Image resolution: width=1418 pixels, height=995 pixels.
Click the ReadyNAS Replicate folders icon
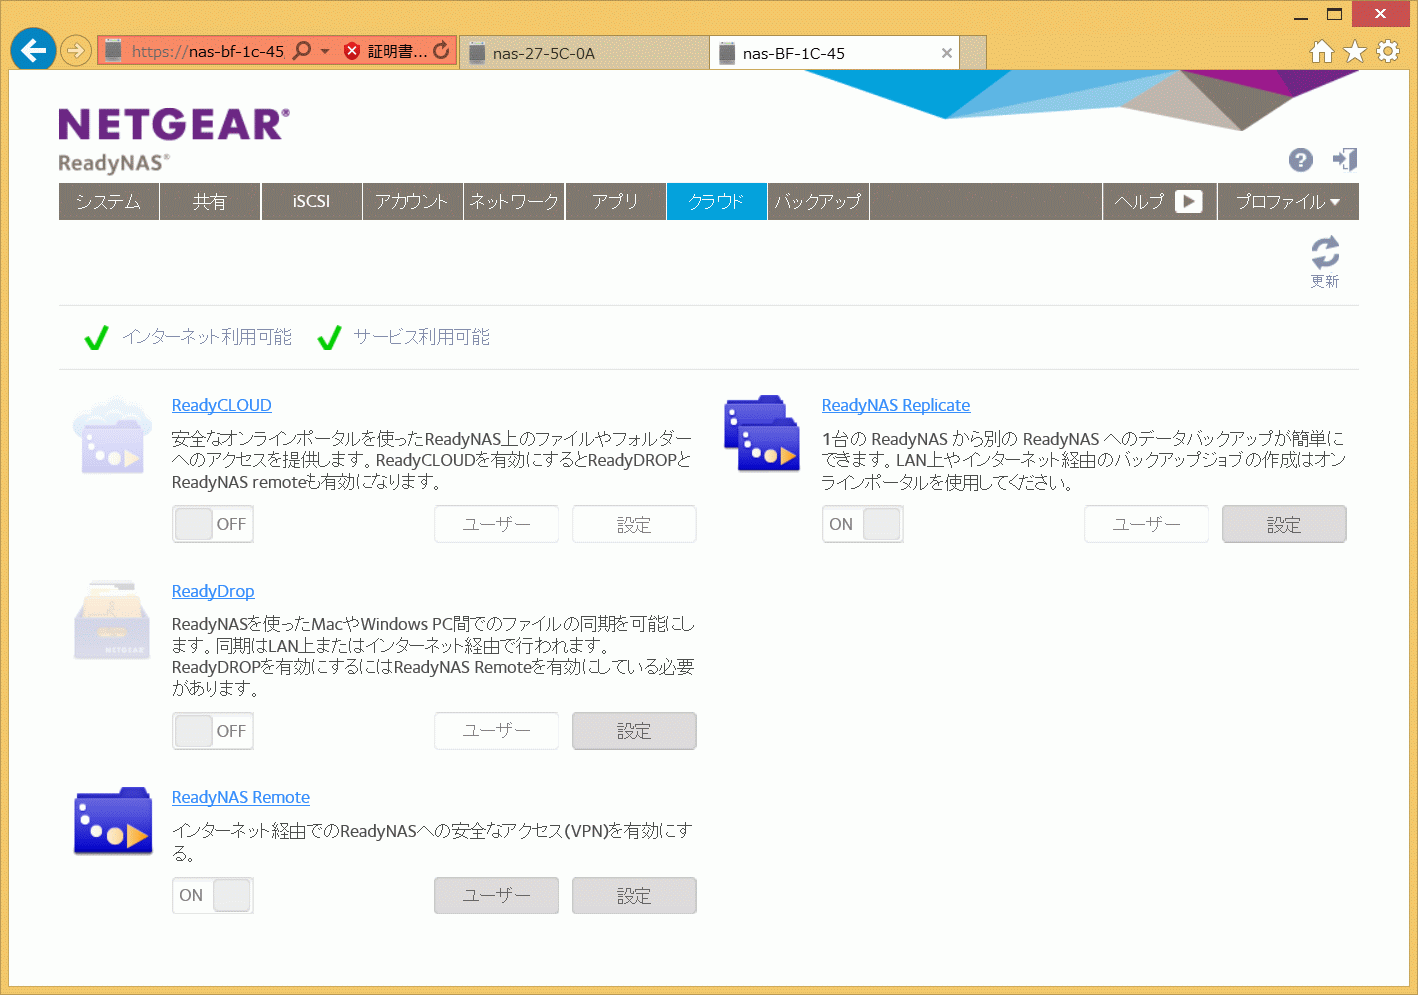click(762, 434)
